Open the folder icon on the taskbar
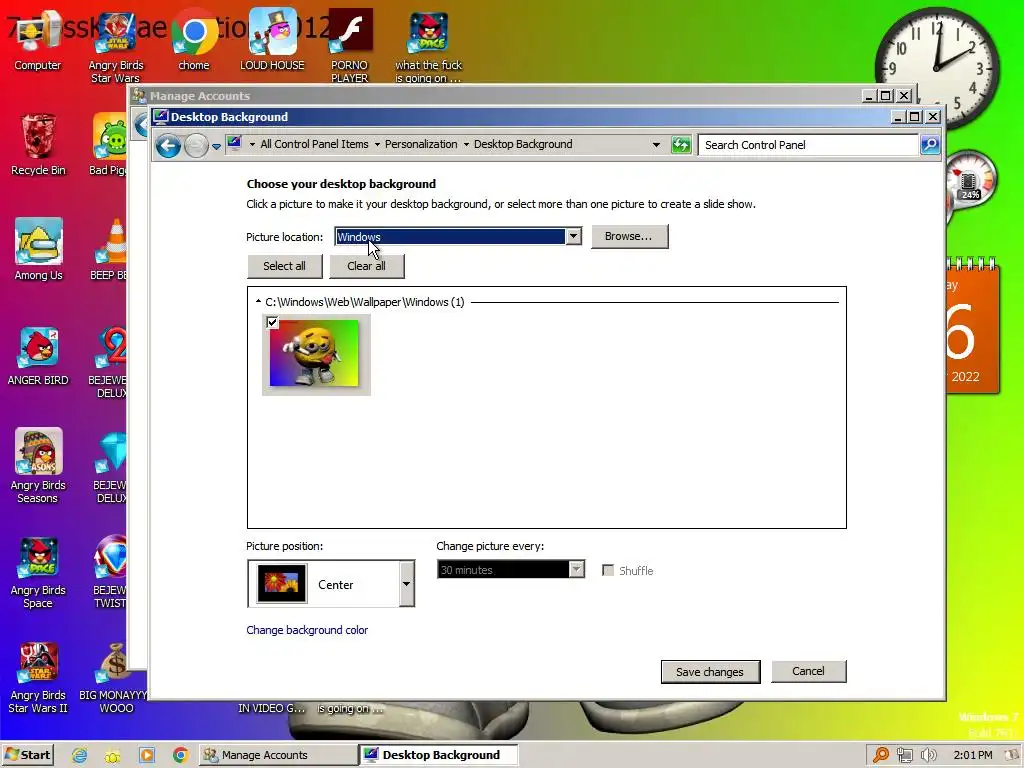This screenshot has width=1024, height=768. 114,756
